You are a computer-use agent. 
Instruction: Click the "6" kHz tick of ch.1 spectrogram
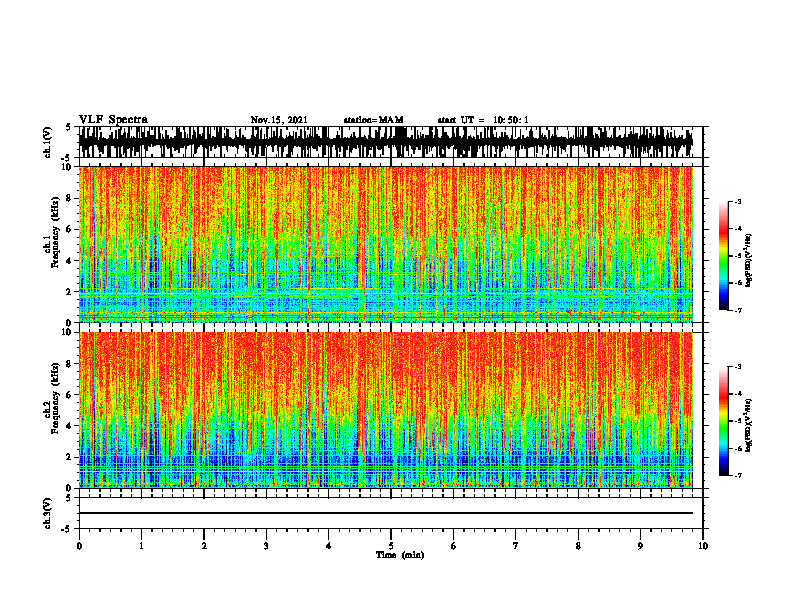[x=70, y=229]
